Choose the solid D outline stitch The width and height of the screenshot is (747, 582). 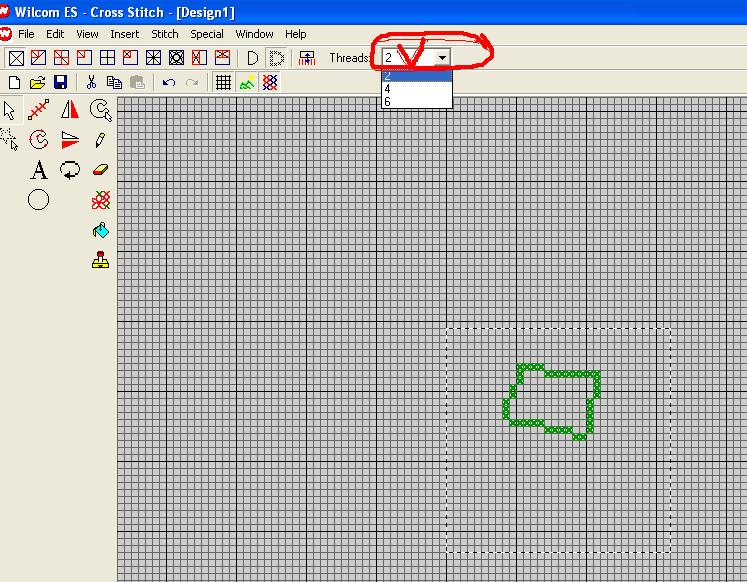(x=252, y=58)
